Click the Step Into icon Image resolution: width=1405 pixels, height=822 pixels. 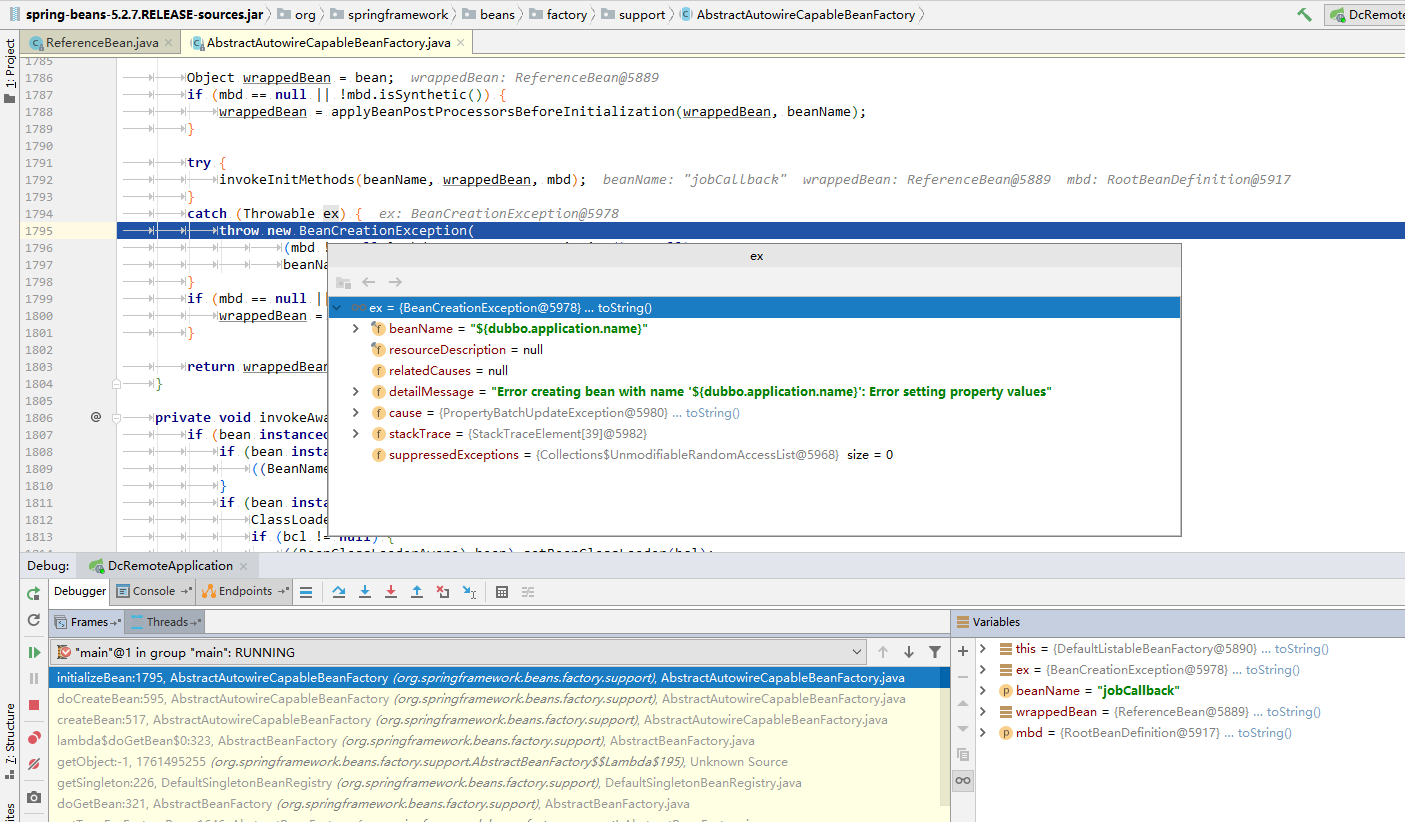point(365,592)
